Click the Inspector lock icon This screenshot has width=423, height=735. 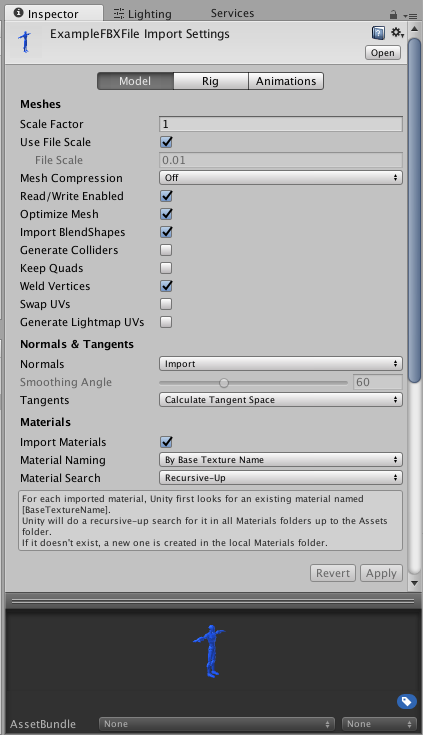click(393, 15)
